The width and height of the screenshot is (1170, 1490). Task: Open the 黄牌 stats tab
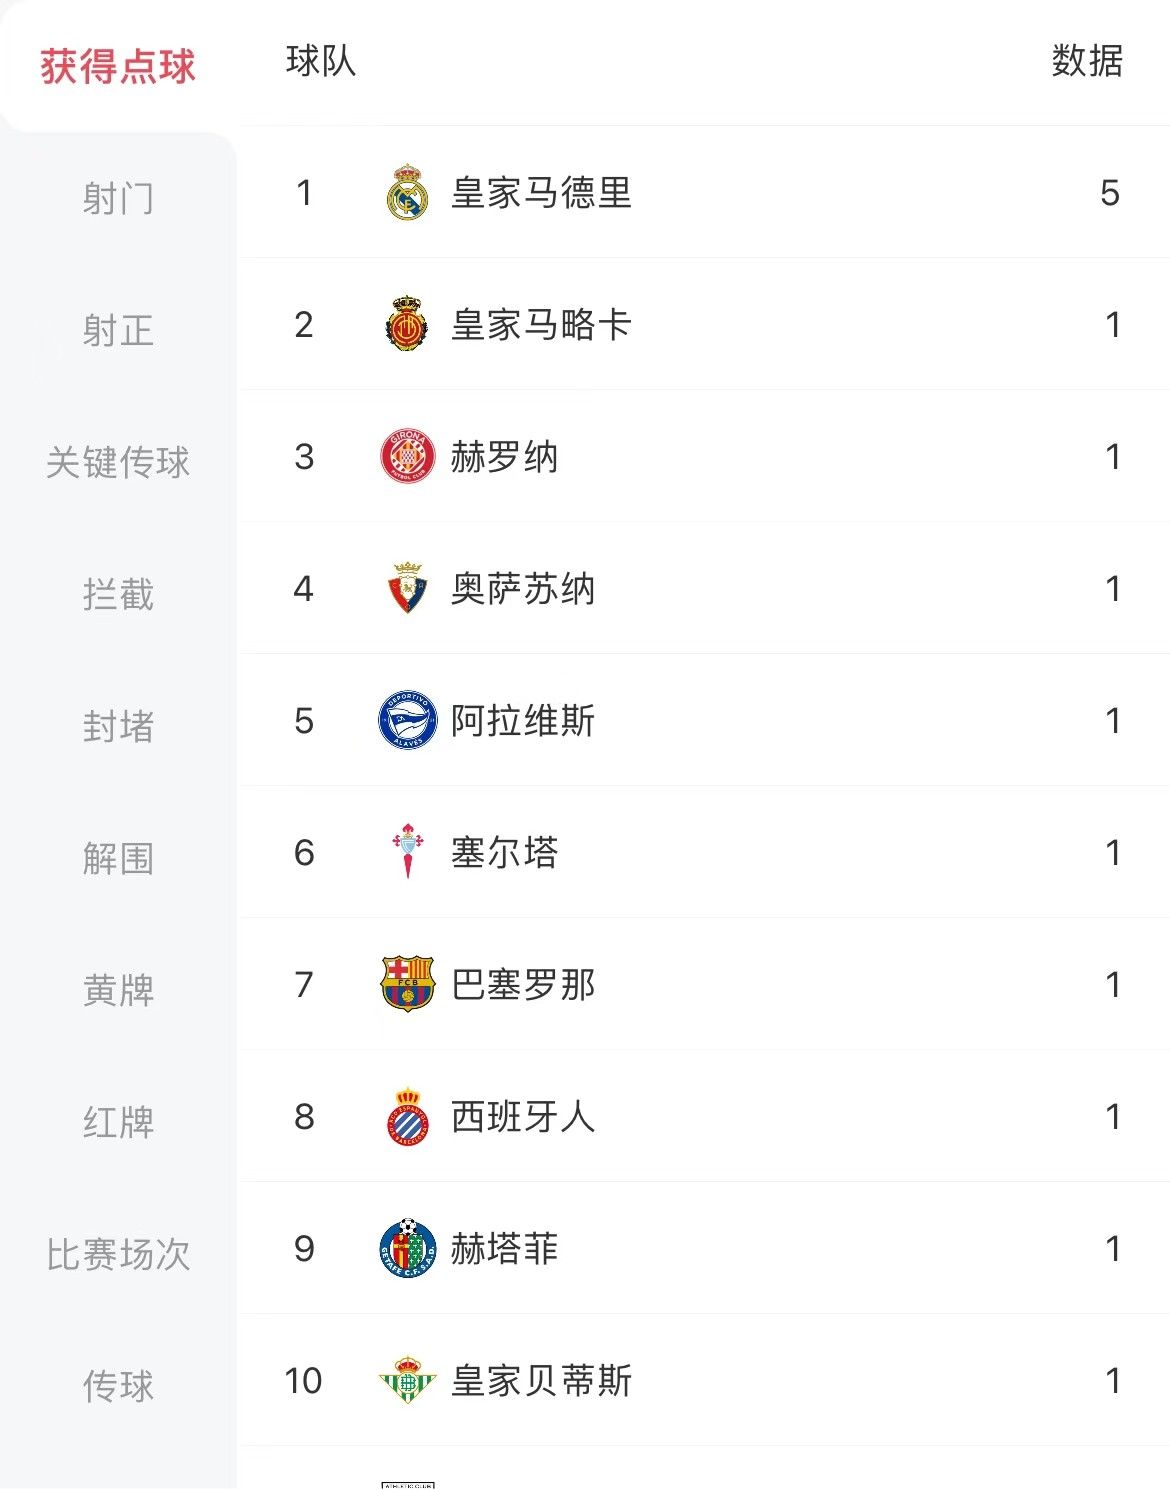click(x=118, y=990)
